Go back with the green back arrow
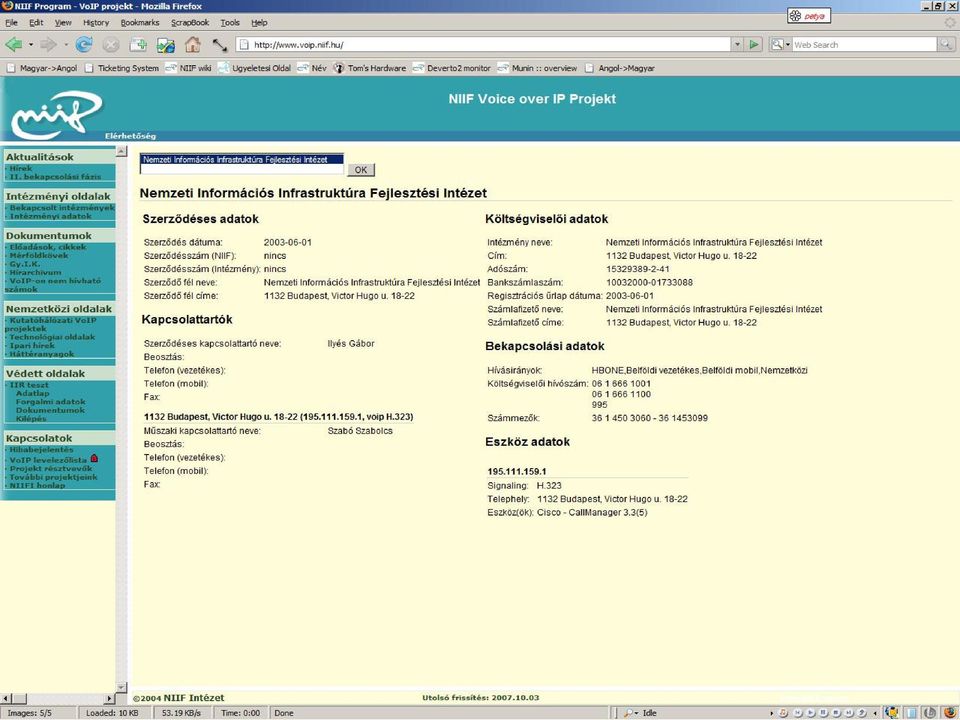The image size is (960, 720). (x=13, y=45)
